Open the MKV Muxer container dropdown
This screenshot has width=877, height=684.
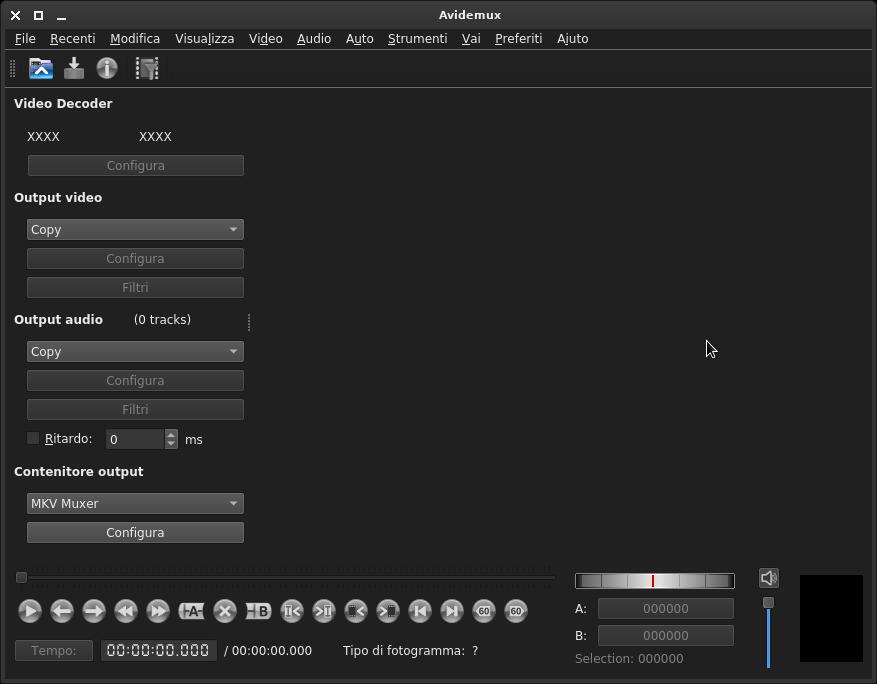(135, 503)
